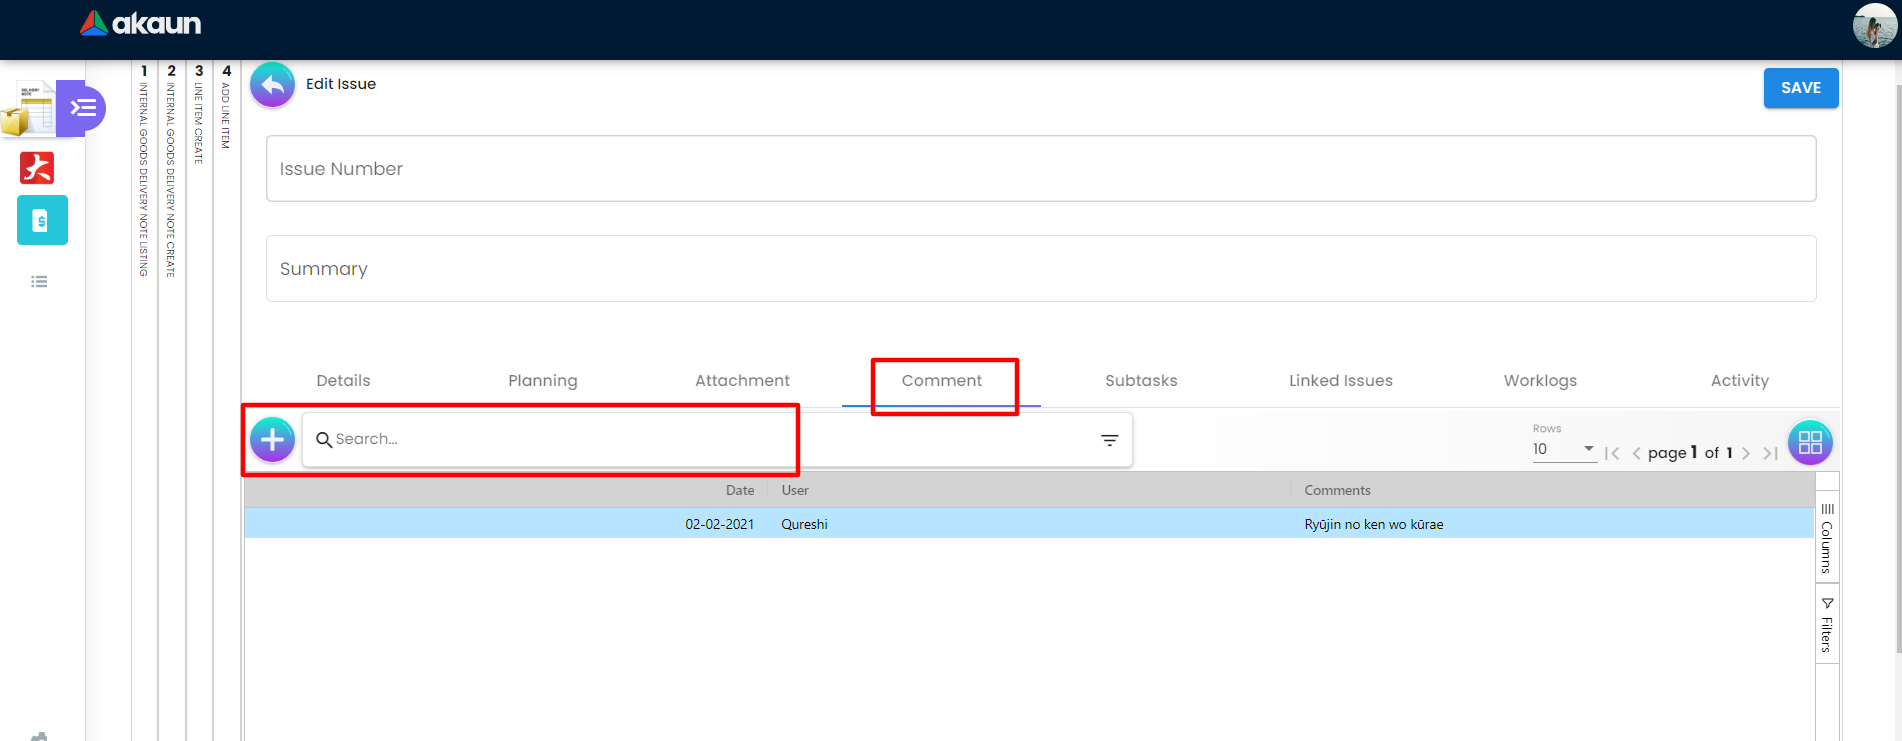1902x741 pixels.
Task: Open the Attachment tab
Action: point(742,380)
